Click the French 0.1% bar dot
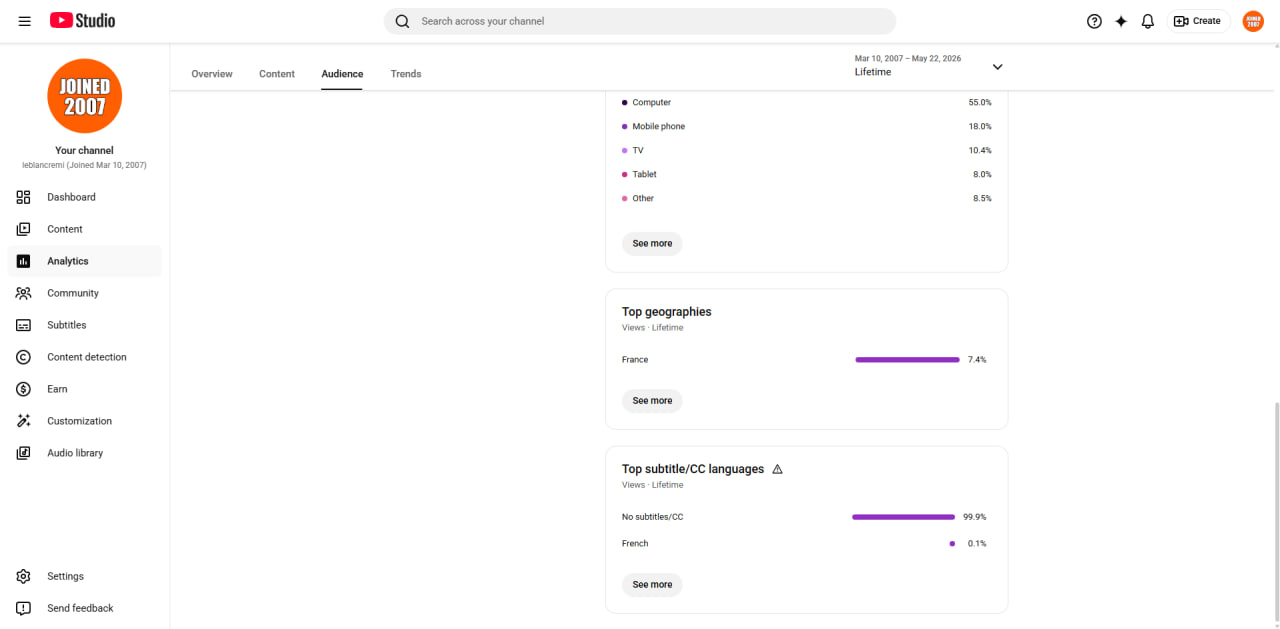Viewport: 1280px width, 629px height. 952,543
